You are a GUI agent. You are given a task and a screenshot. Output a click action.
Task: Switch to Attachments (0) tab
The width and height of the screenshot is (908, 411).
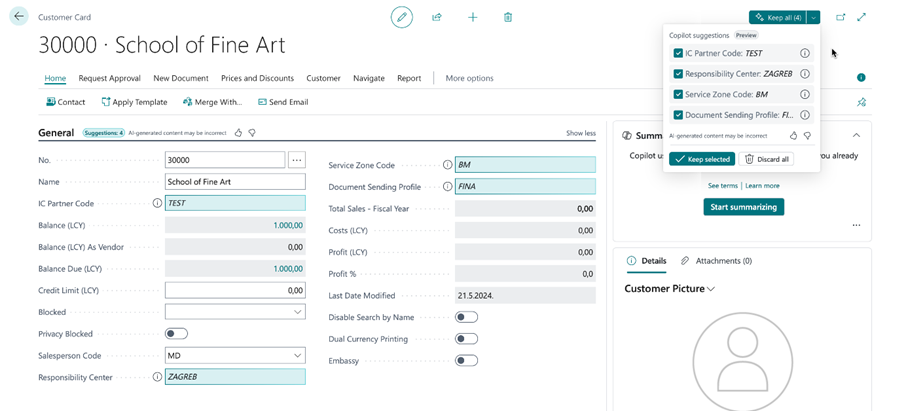point(716,261)
